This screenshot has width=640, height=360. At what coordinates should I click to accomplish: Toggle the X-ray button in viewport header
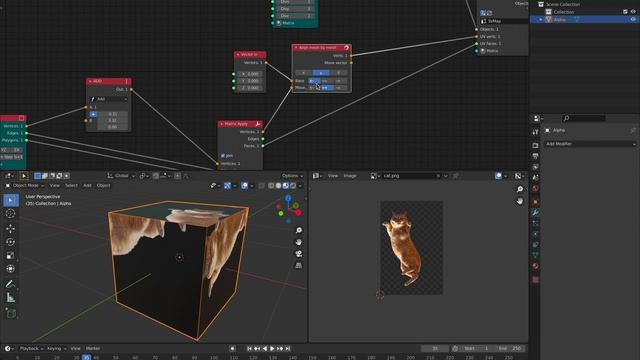coord(262,186)
